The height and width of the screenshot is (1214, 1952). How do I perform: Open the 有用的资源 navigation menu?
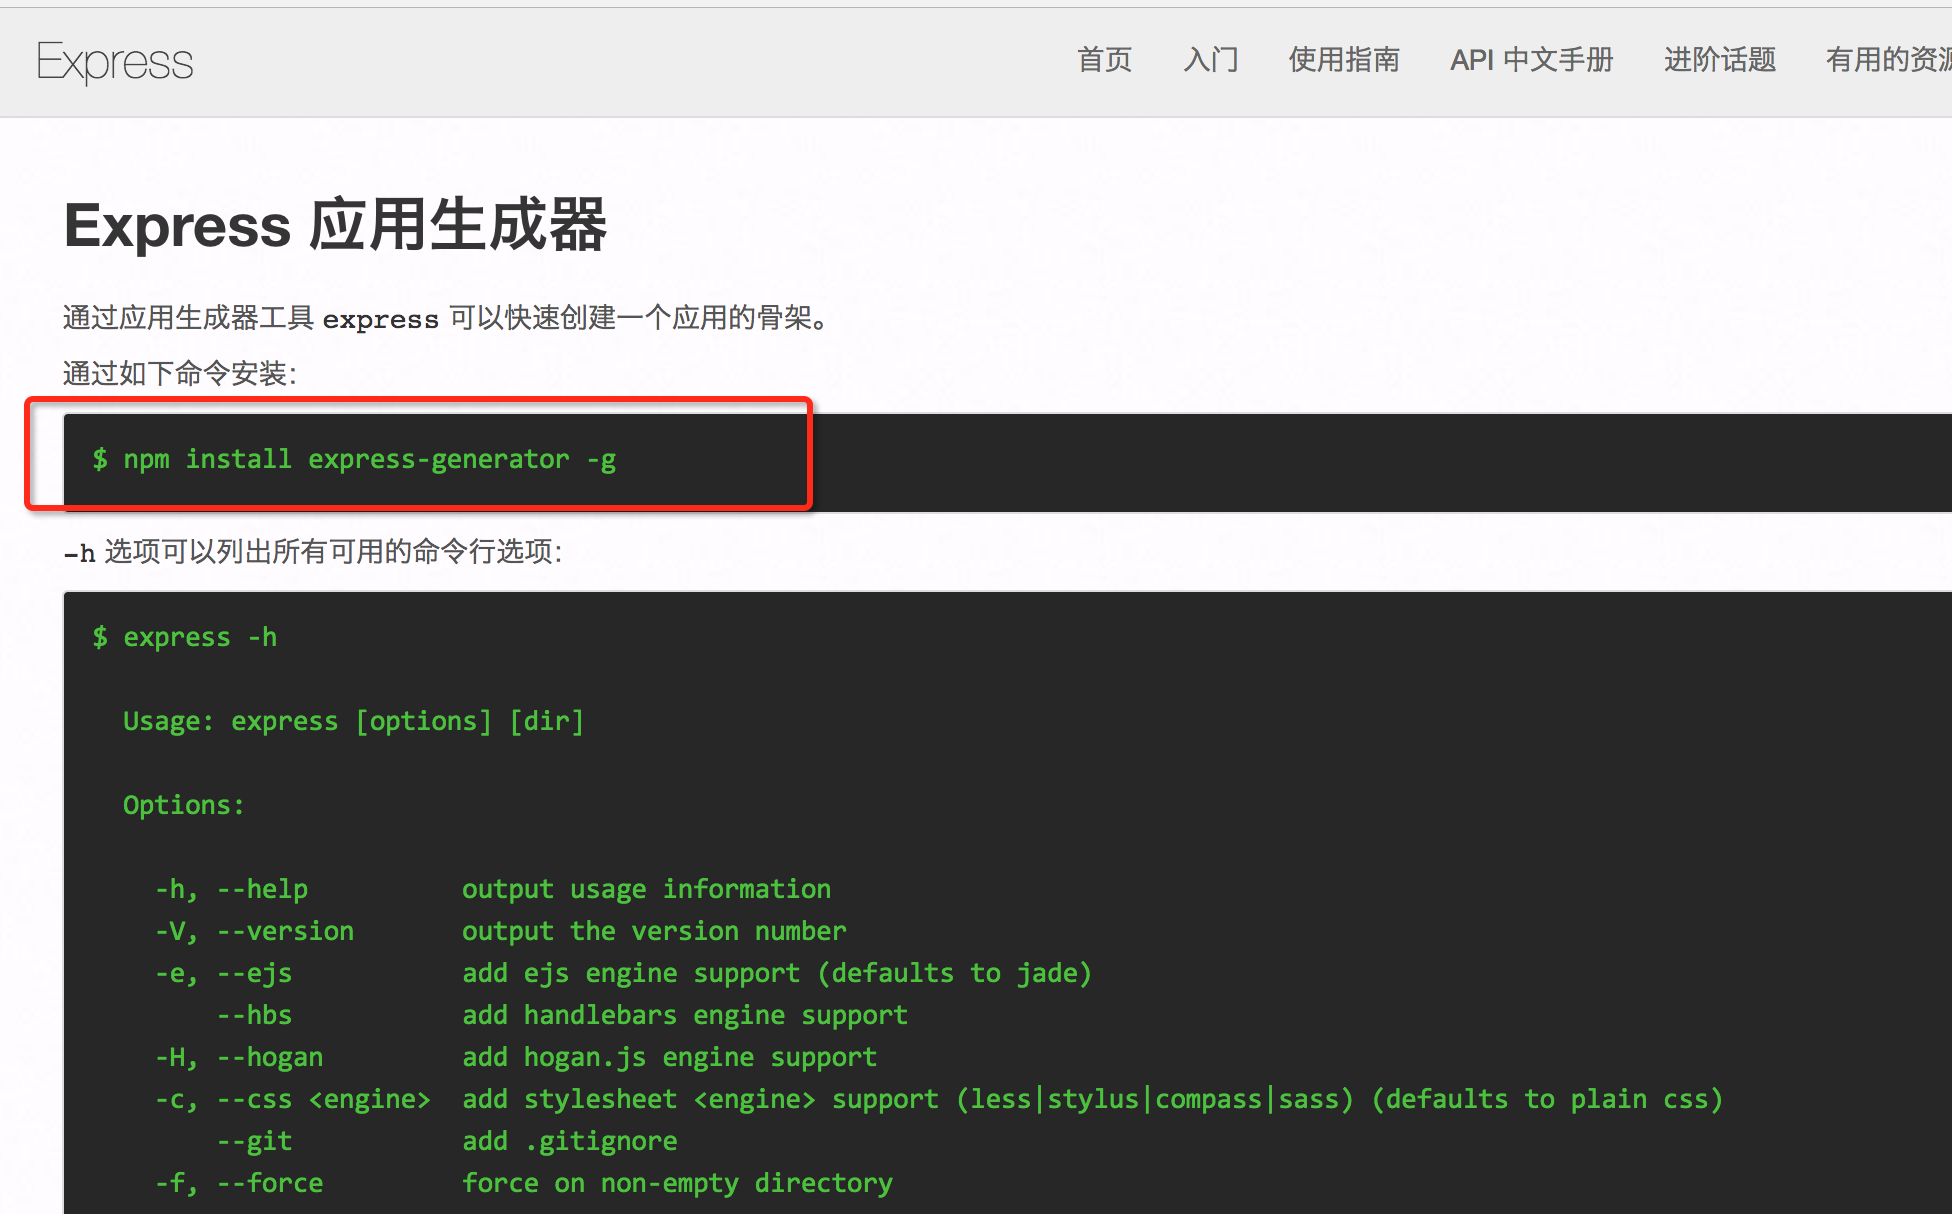pyautogui.click(x=1888, y=60)
